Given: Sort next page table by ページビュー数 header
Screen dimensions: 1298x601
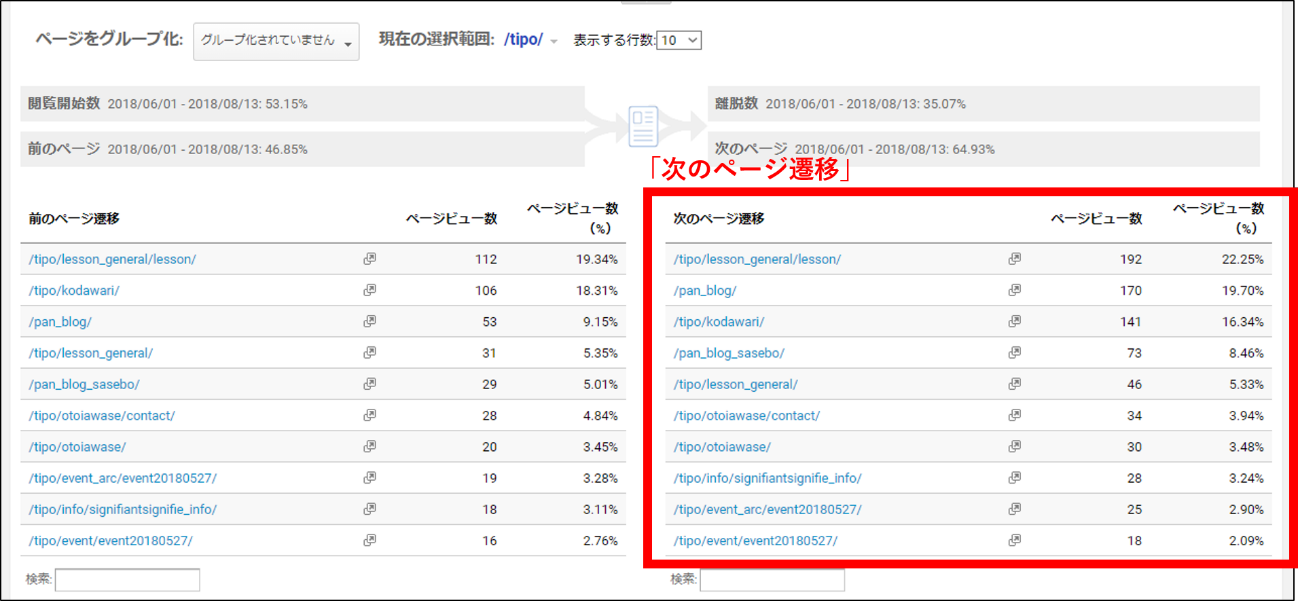Looking at the screenshot, I should tap(1096, 218).
